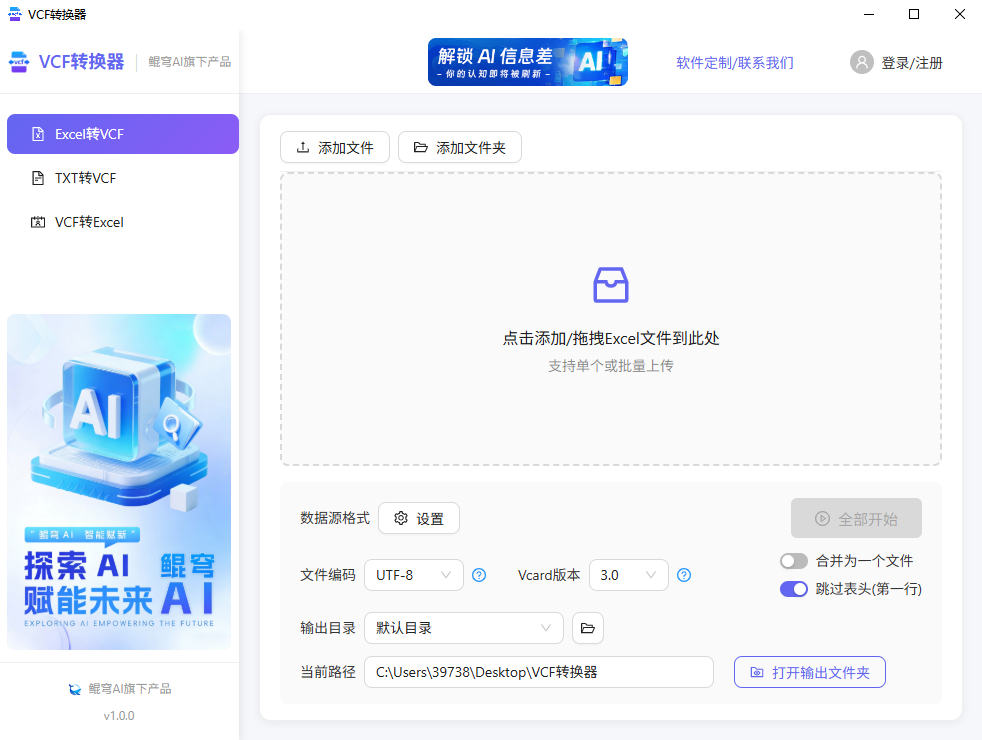Viewport: 982px width, 740px height.
Task: Click the 打开输出文件夹 button
Action: [809, 672]
